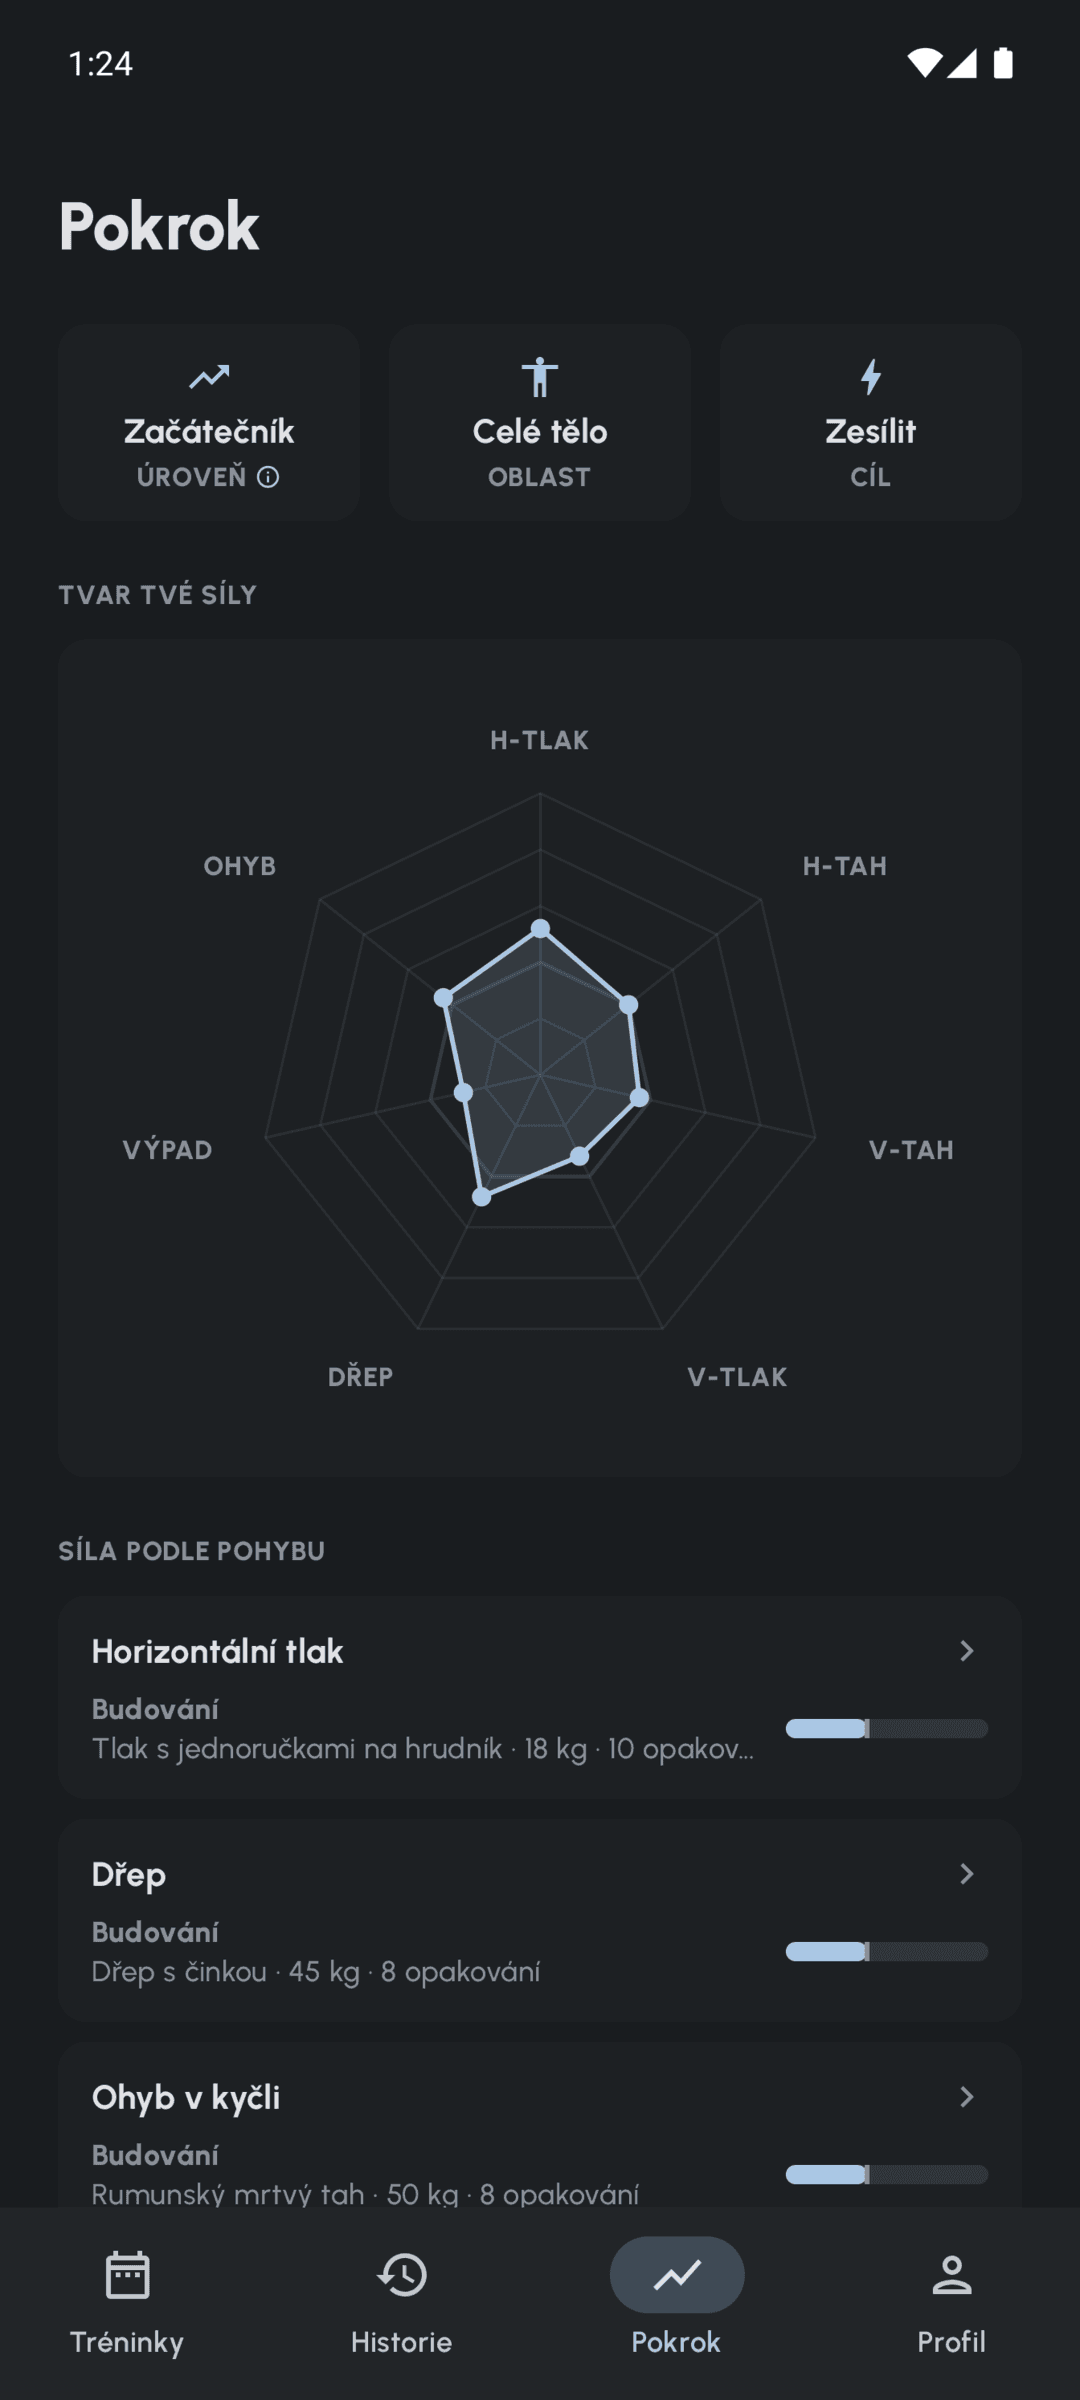Switch to the Tréninky tab label
Viewport: 1080px width, 2400px height.
point(127,2342)
